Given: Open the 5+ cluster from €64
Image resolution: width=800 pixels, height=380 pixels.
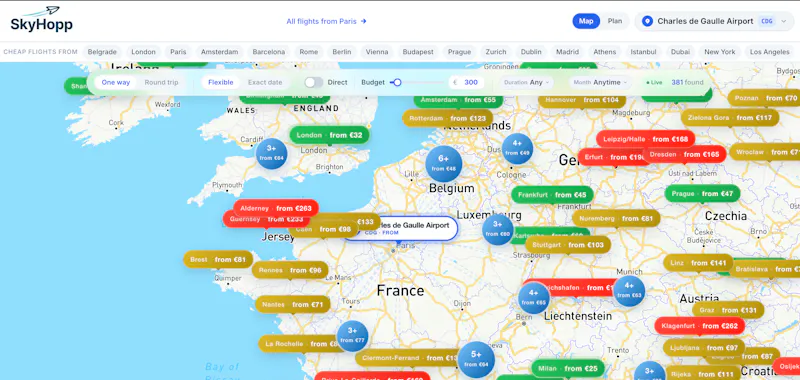Looking at the screenshot, I should (476, 360).
